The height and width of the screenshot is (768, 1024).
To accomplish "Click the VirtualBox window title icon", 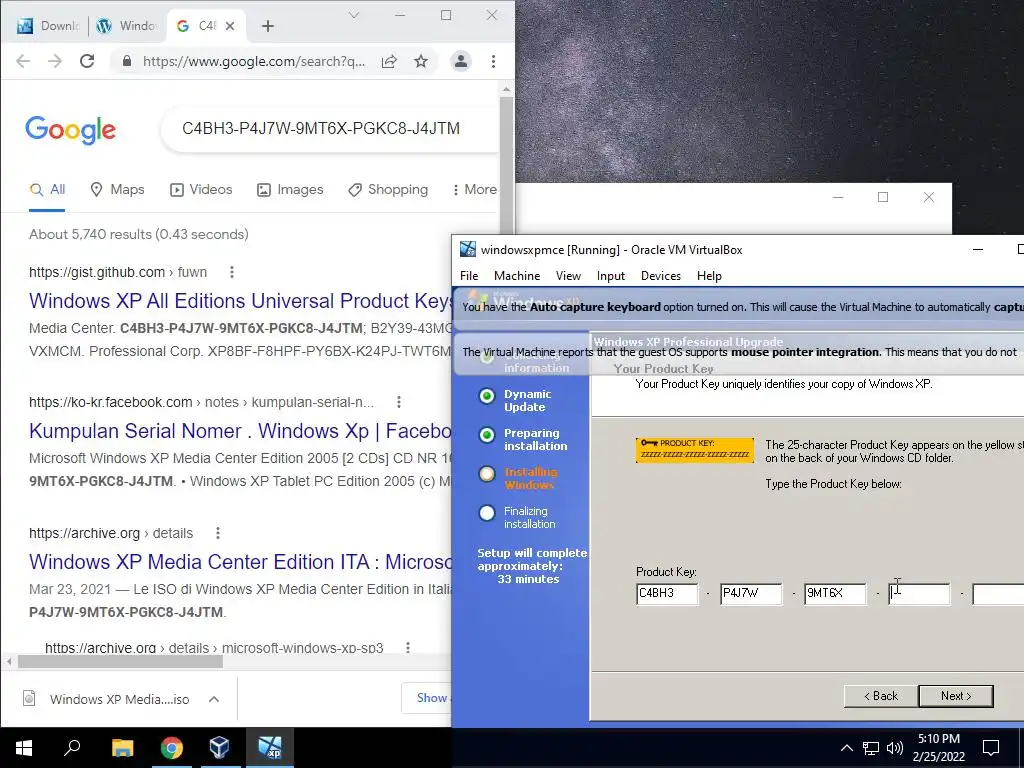I will (x=468, y=249).
